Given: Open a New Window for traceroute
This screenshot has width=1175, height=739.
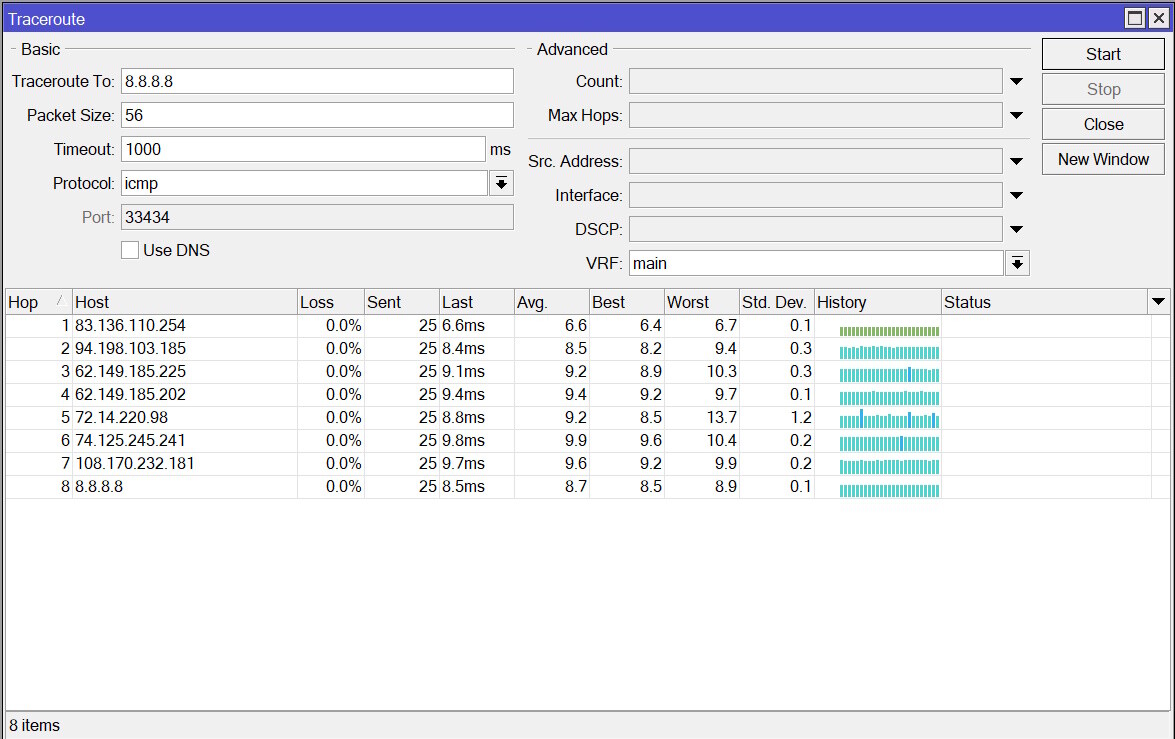Looking at the screenshot, I should pos(1103,158).
